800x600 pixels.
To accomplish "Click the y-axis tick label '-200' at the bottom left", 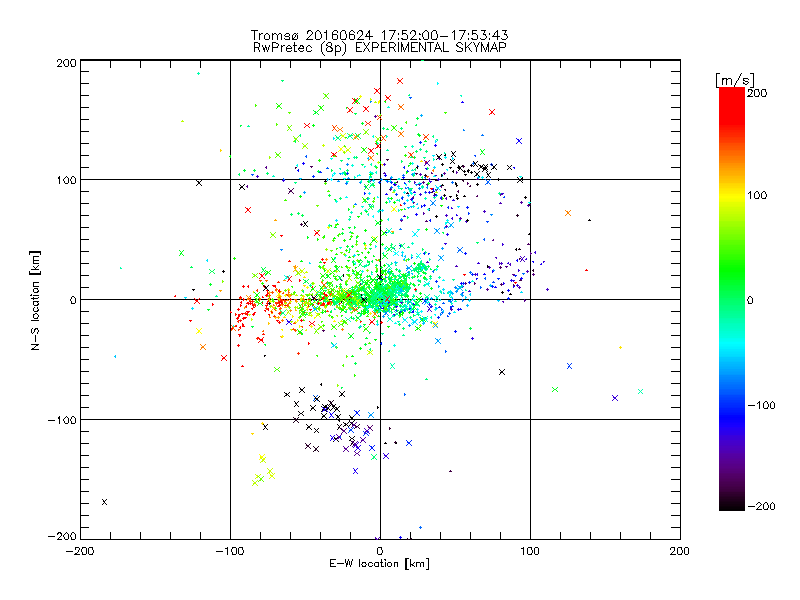I will 62,536.
